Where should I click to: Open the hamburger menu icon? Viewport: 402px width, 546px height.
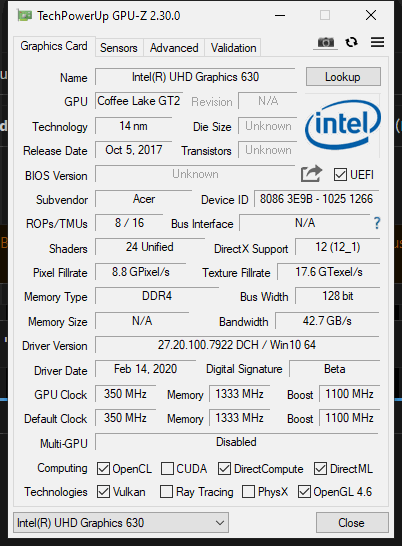pyautogui.click(x=377, y=42)
